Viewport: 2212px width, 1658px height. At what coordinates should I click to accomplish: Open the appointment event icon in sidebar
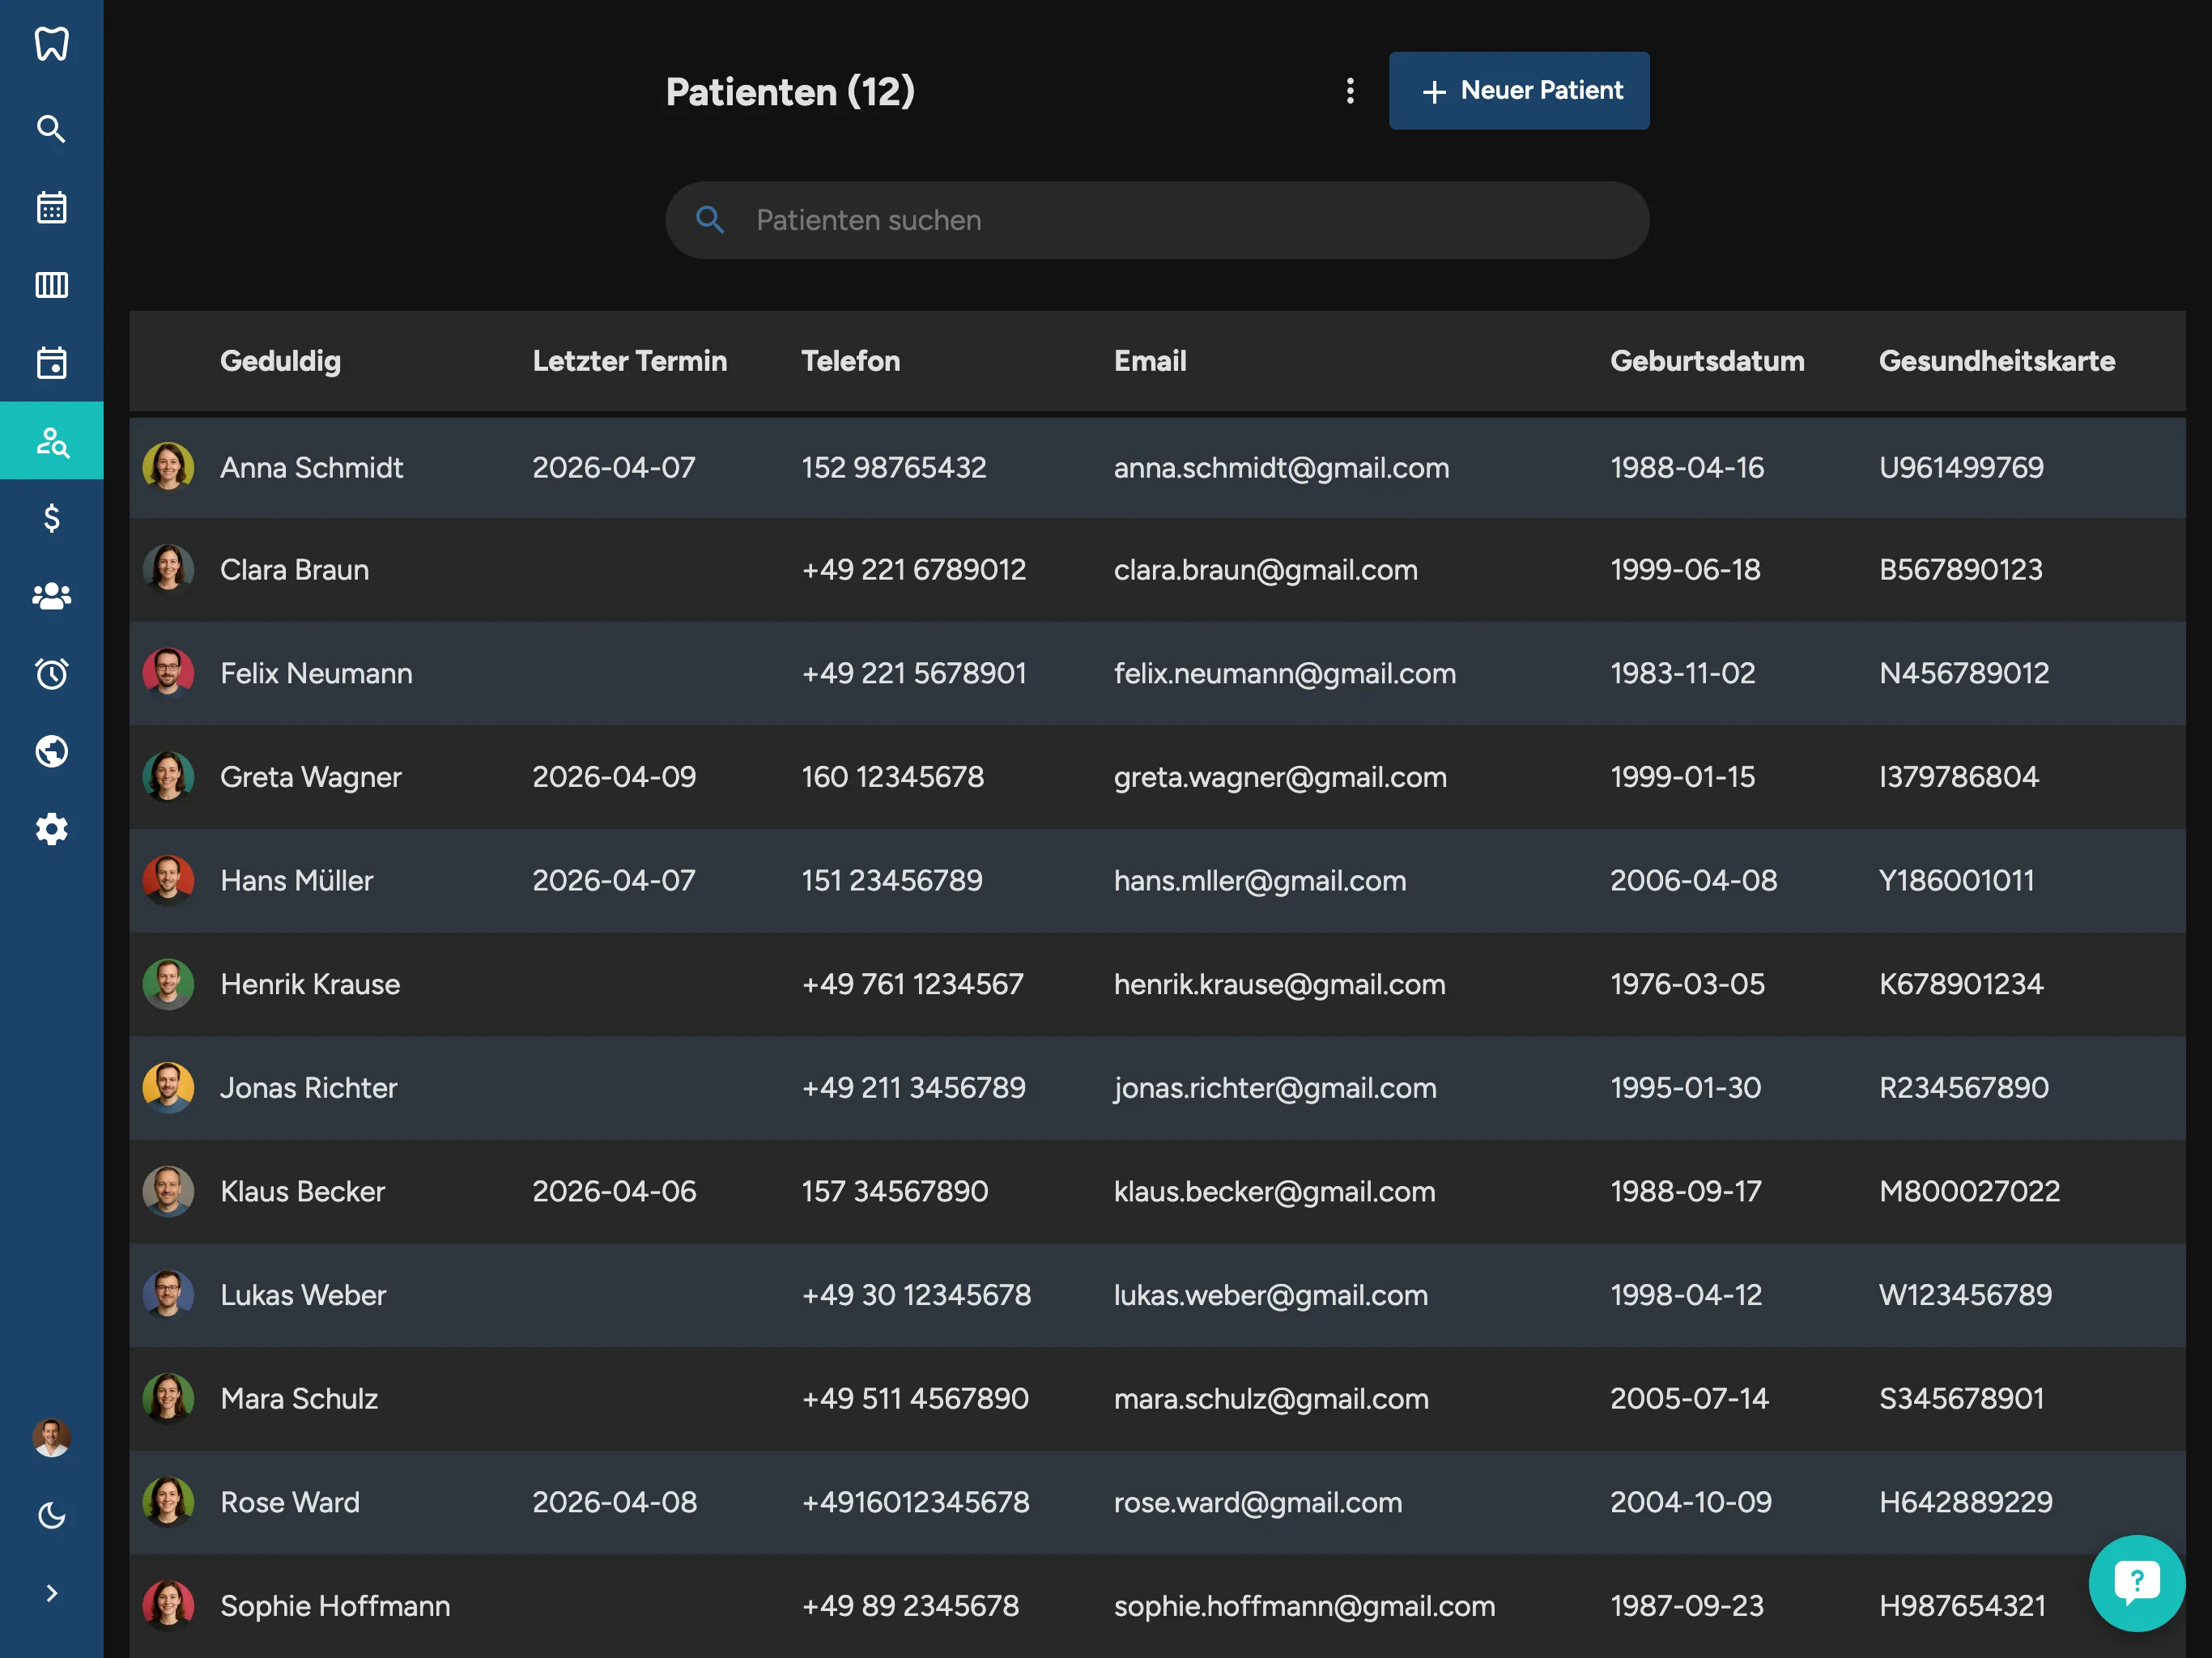[51, 362]
